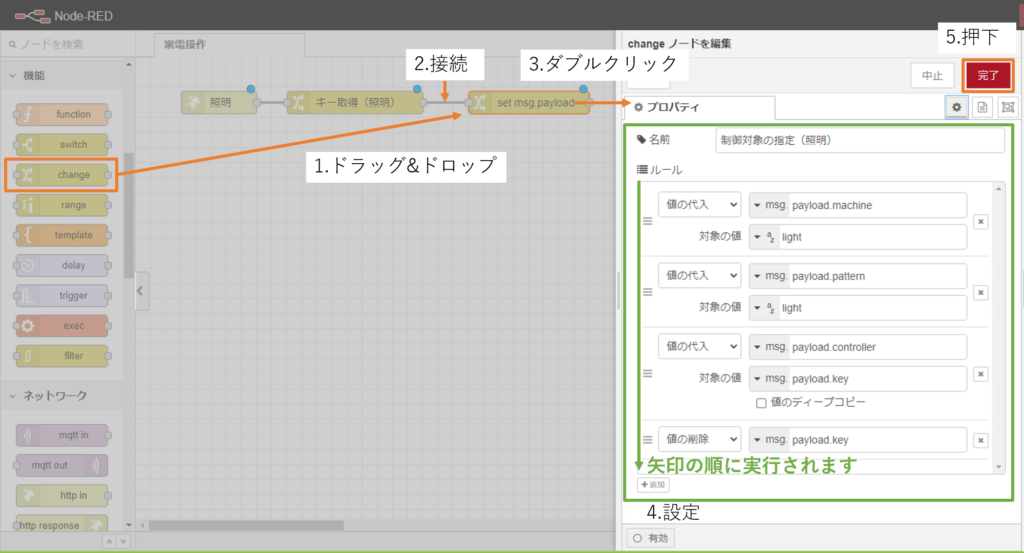Enable 値のディープコピー checkbox
Viewport: 1024px width, 553px height.
761,403
